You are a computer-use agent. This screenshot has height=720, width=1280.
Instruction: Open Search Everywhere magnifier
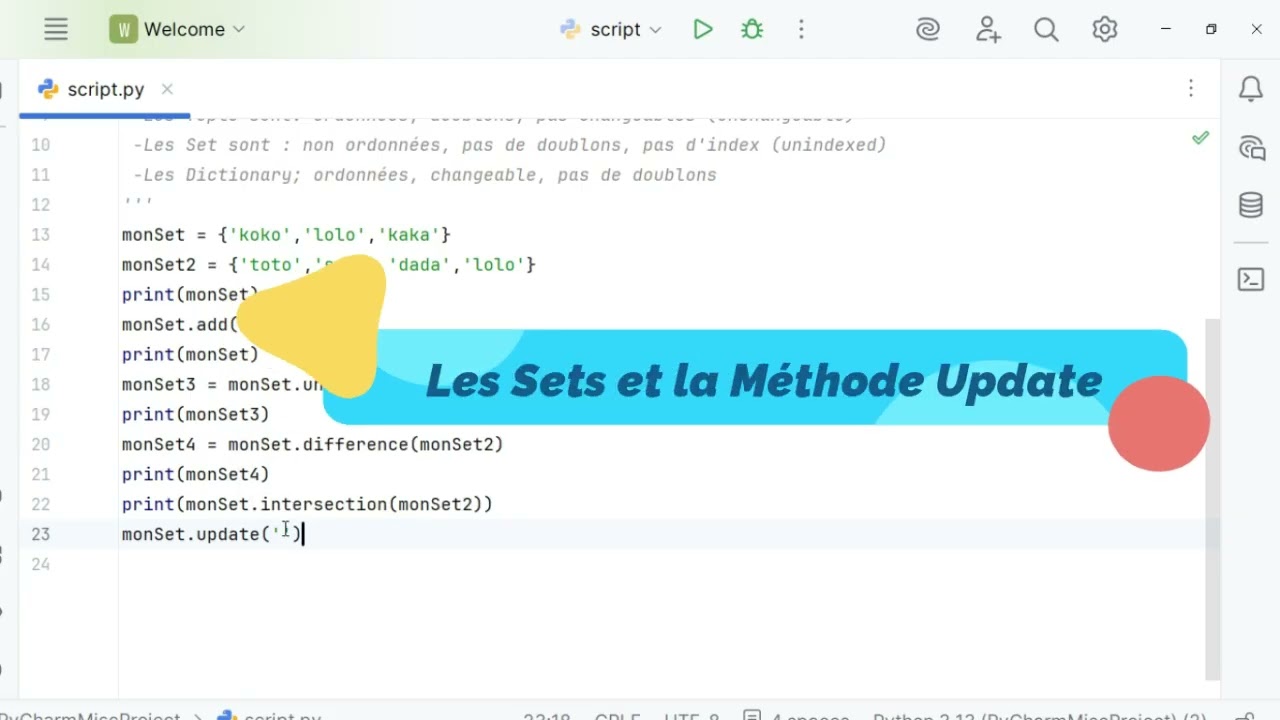[x=1046, y=30]
